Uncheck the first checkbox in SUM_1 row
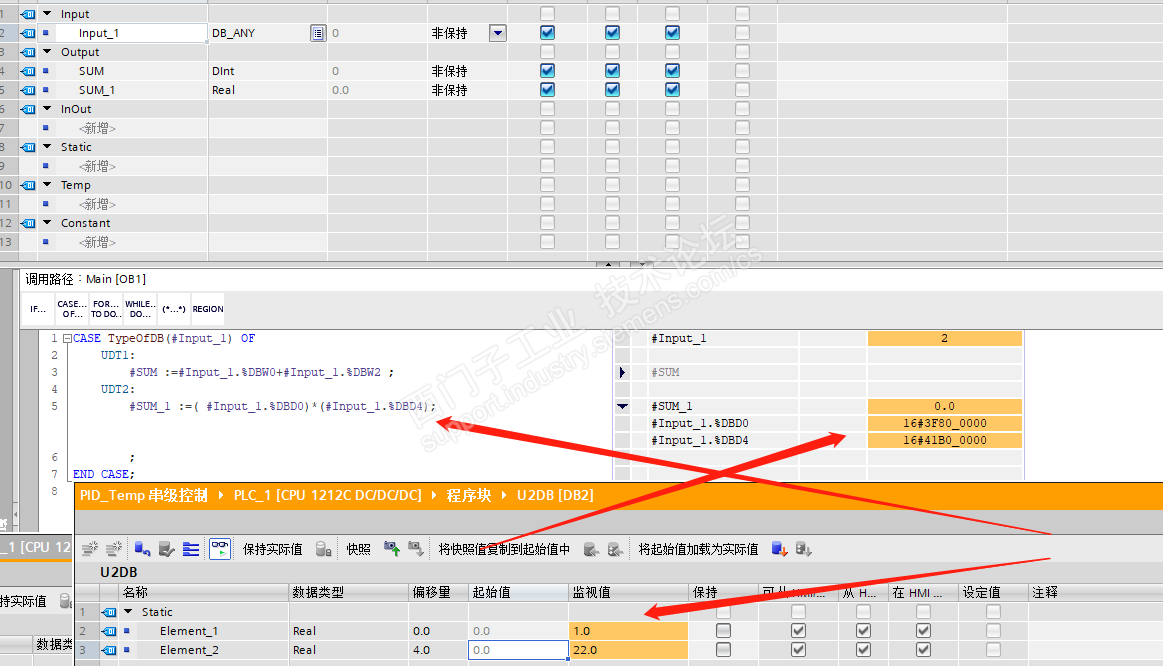The width and height of the screenshot is (1163, 666). pyautogui.click(x=547, y=90)
